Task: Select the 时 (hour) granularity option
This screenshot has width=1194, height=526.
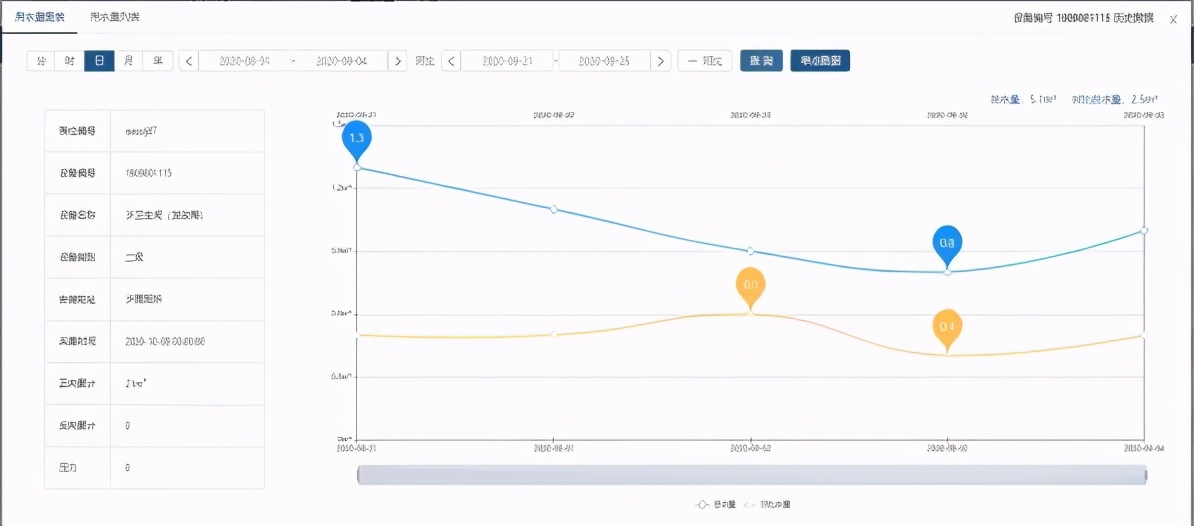Action: [70, 61]
